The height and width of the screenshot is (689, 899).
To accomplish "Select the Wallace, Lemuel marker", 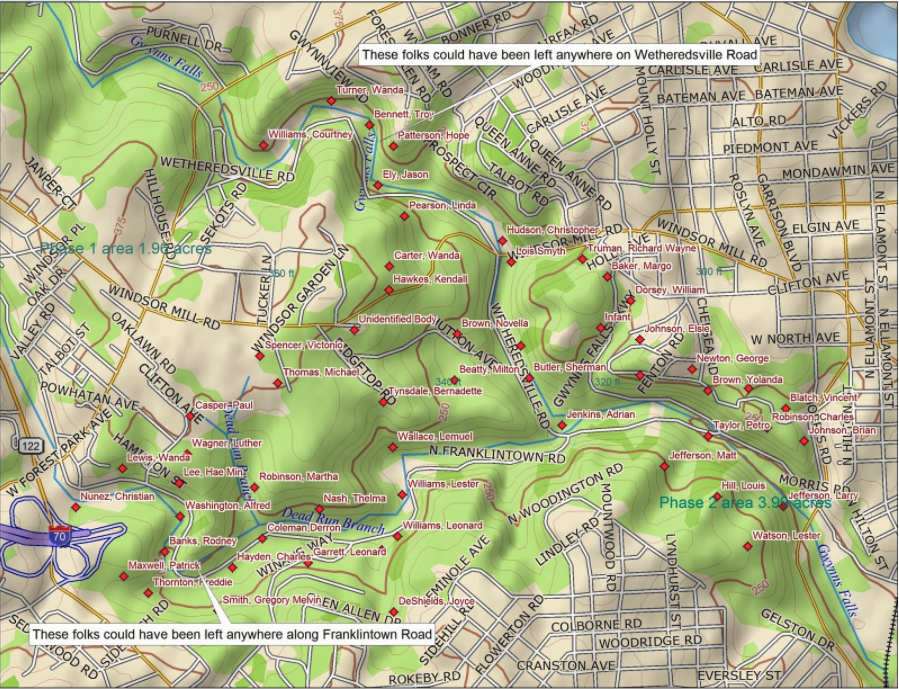I will click(393, 447).
